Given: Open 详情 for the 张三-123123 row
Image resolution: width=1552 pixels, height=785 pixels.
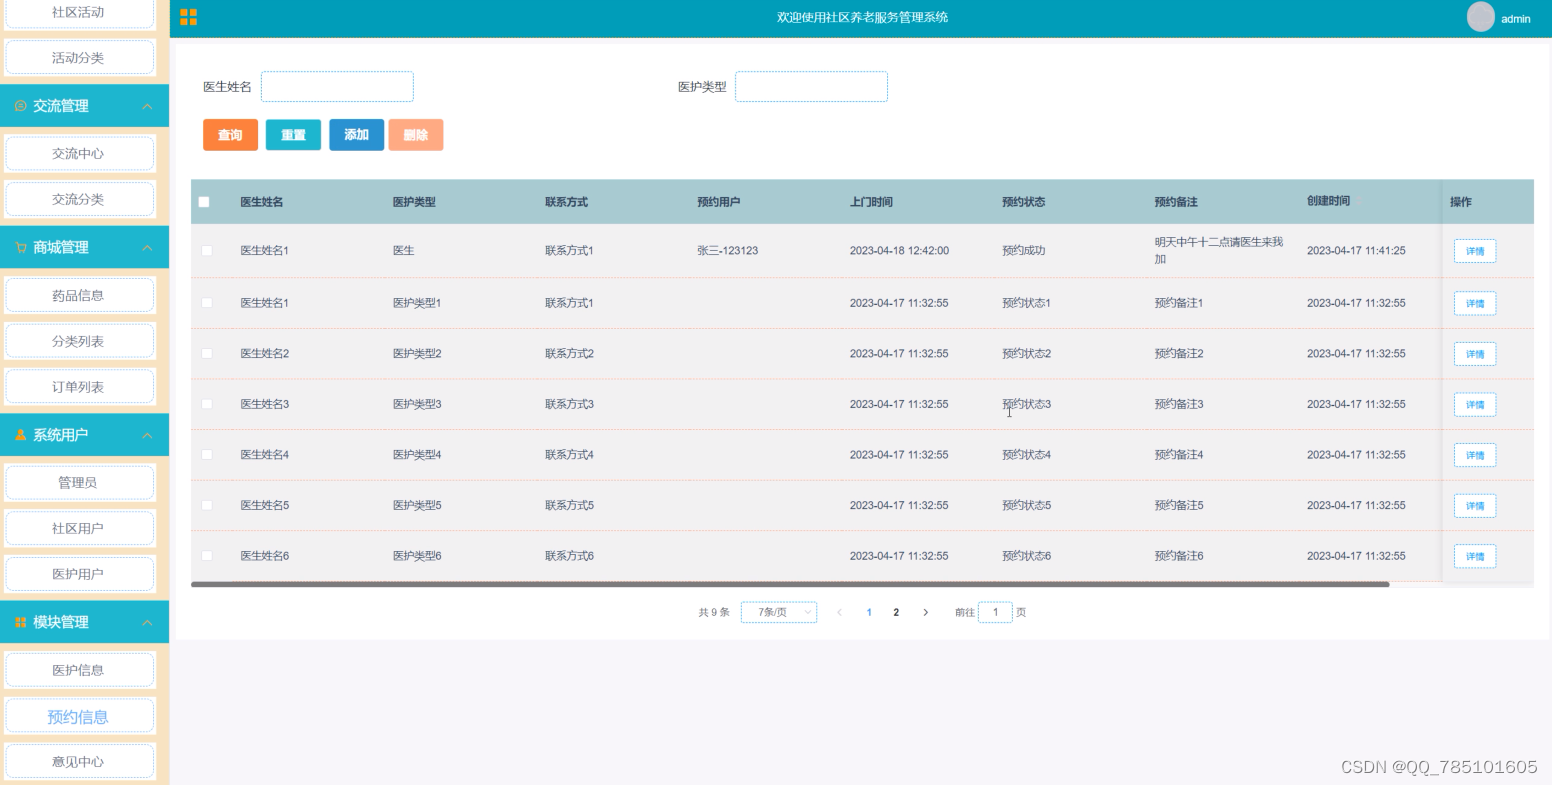Looking at the screenshot, I should [x=1475, y=251].
